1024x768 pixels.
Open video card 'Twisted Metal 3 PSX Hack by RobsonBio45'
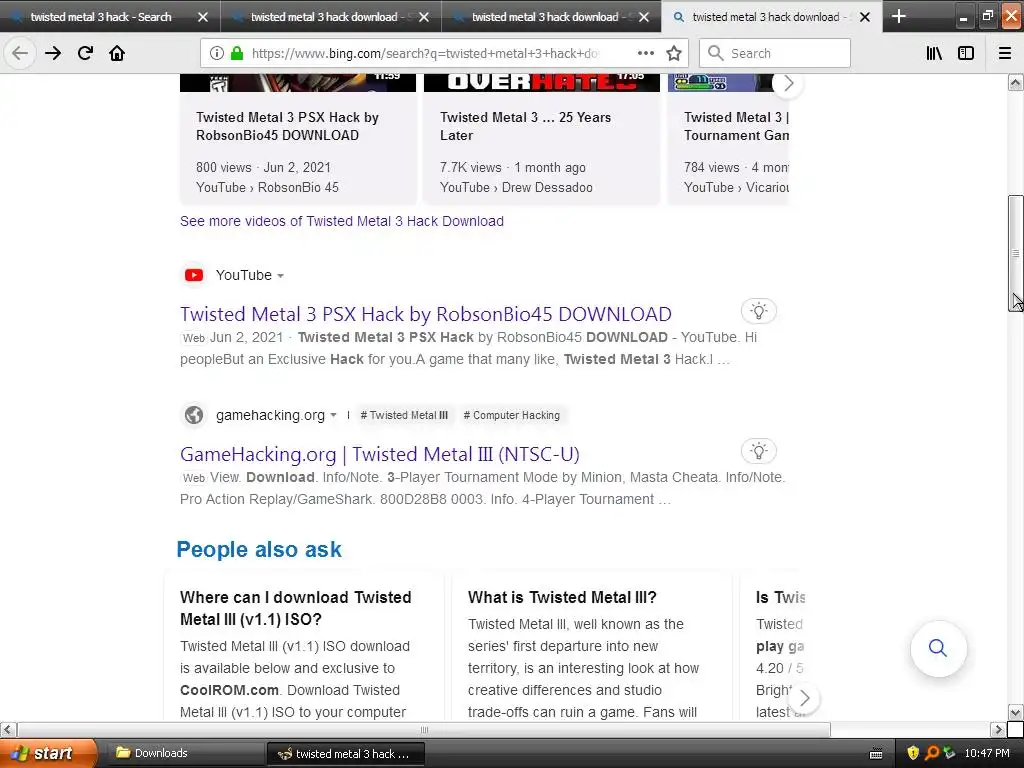coord(298,138)
